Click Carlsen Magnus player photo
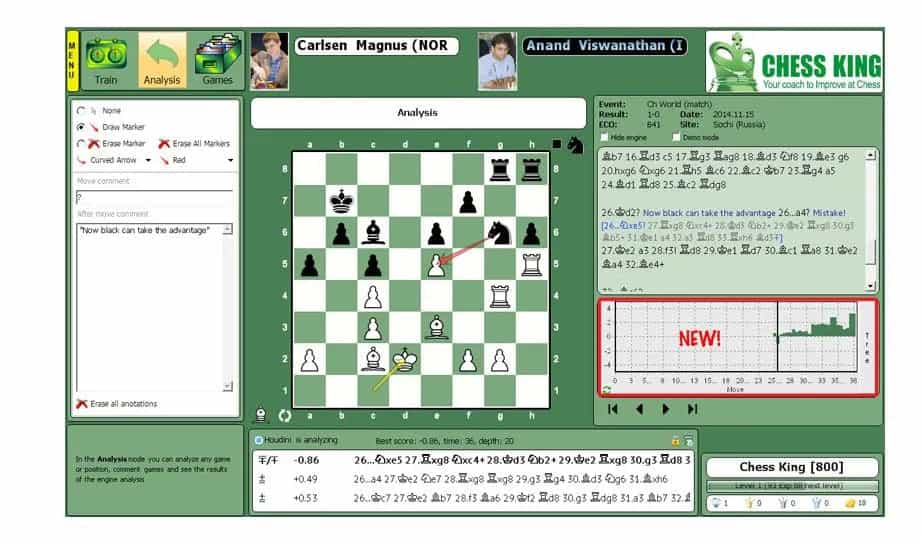 click(x=269, y=61)
